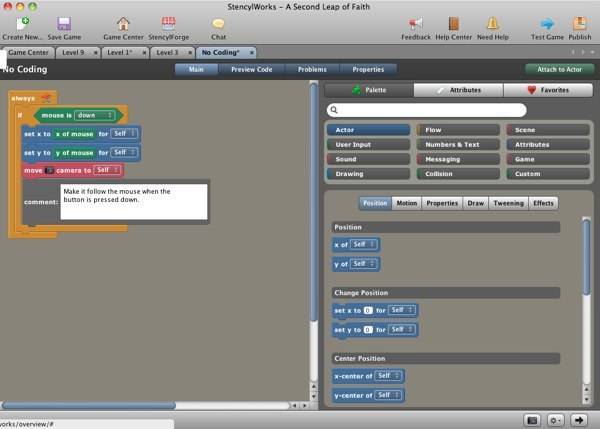
Task: Open the Game Center house icon
Action: coord(123,24)
